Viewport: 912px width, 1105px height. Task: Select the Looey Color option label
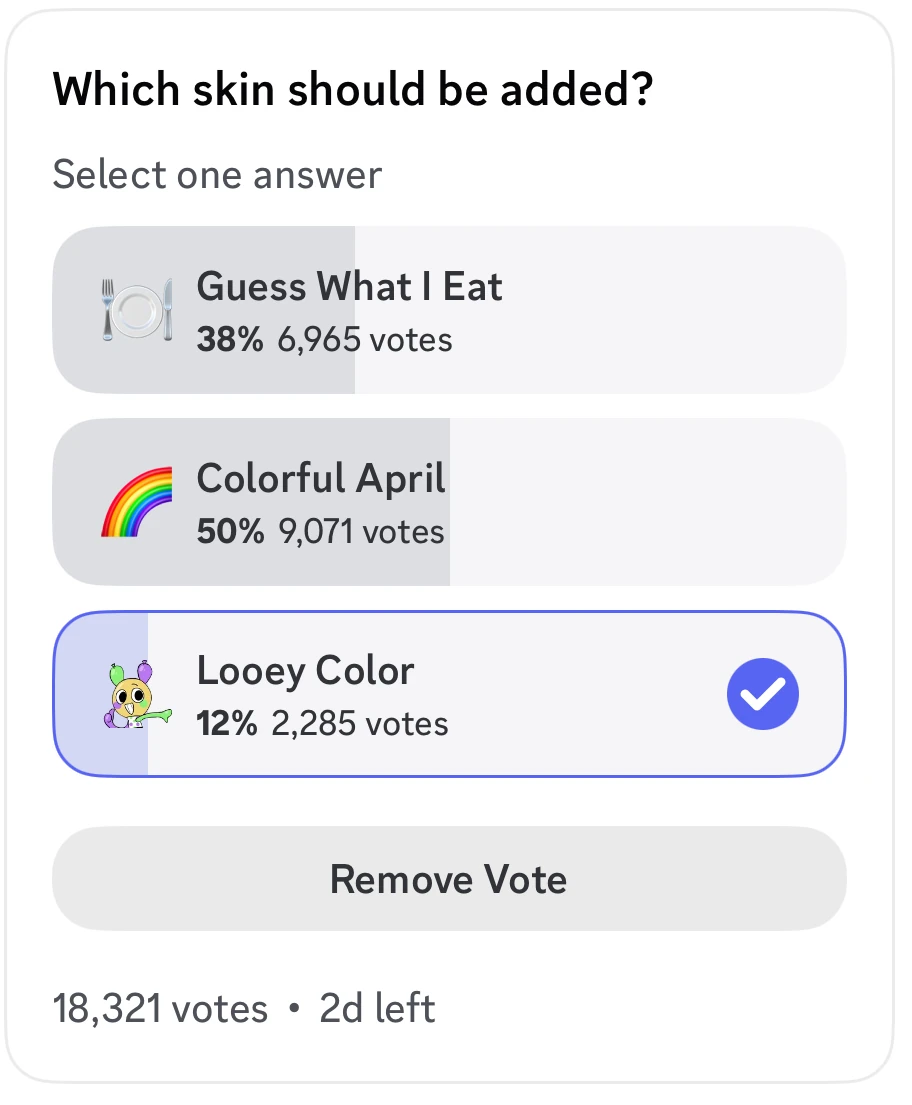(x=305, y=670)
